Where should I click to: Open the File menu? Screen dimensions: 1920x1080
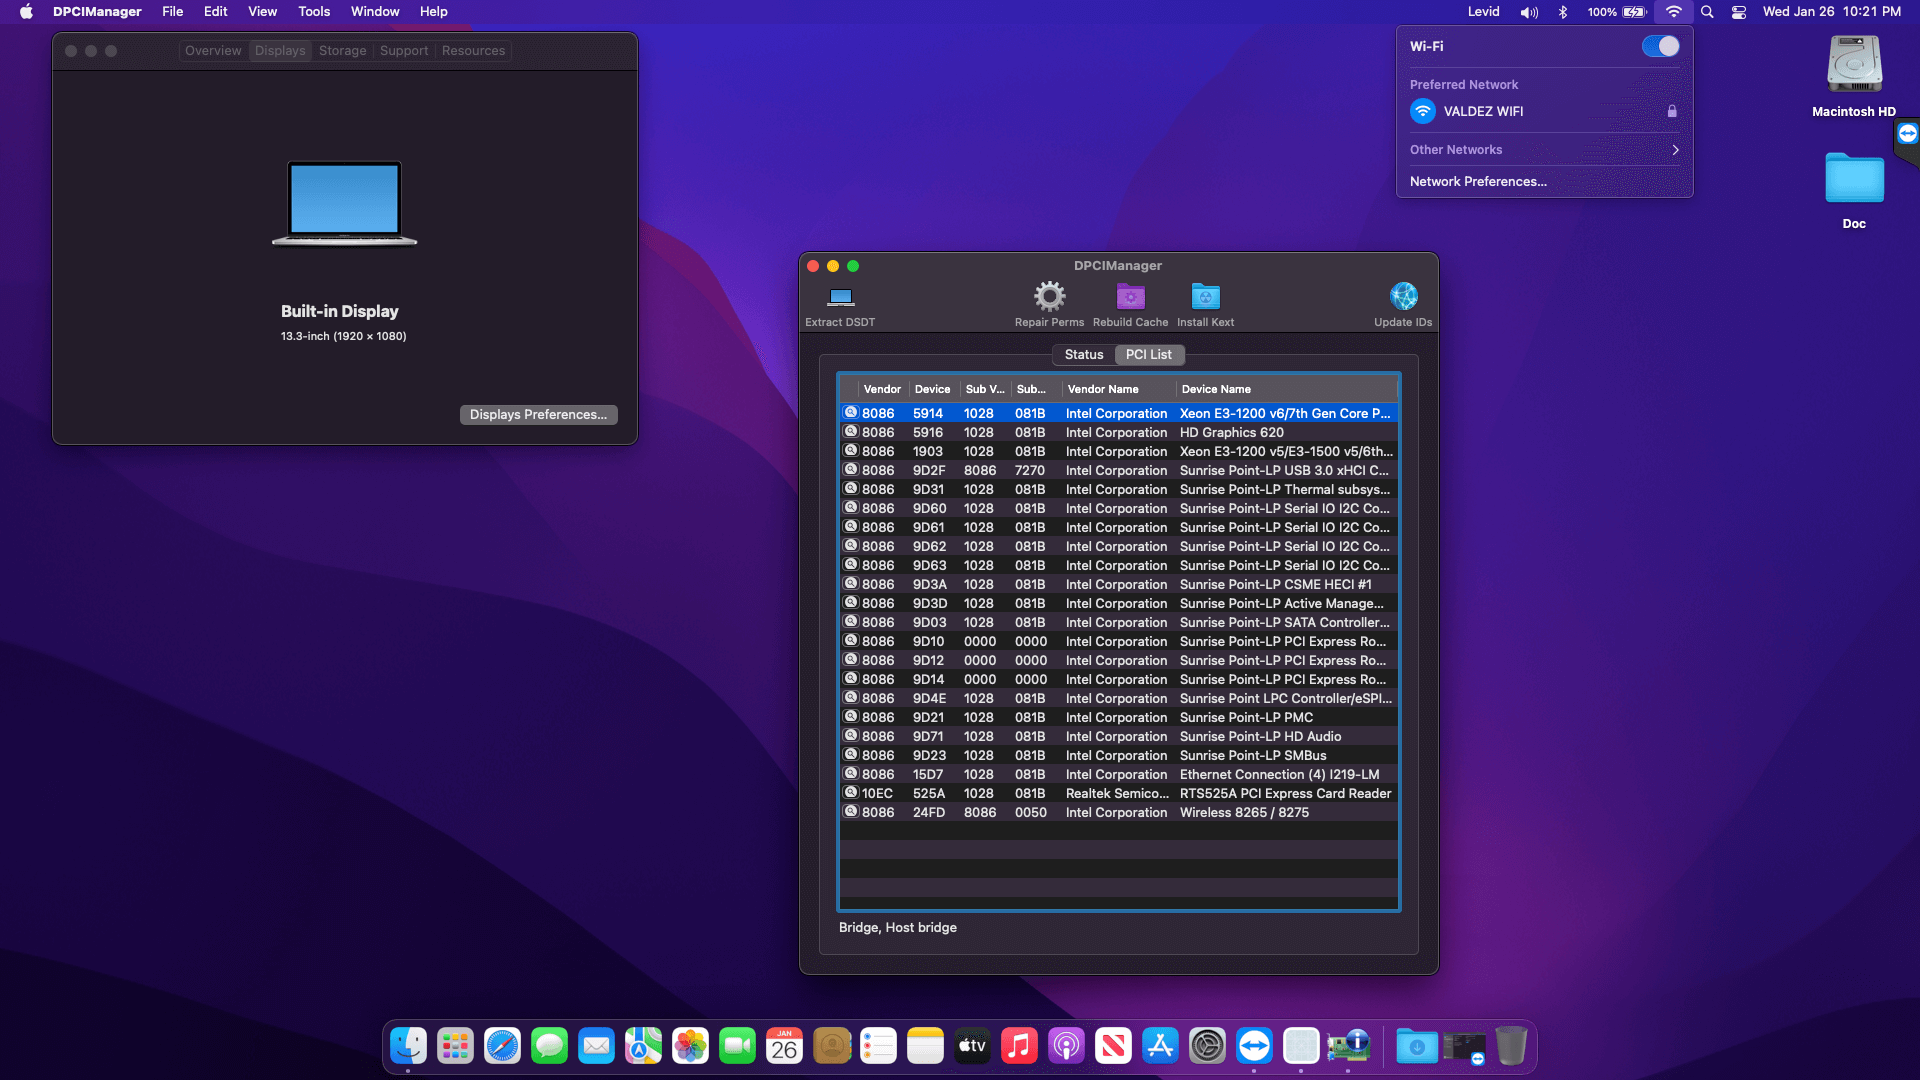click(x=172, y=12)
